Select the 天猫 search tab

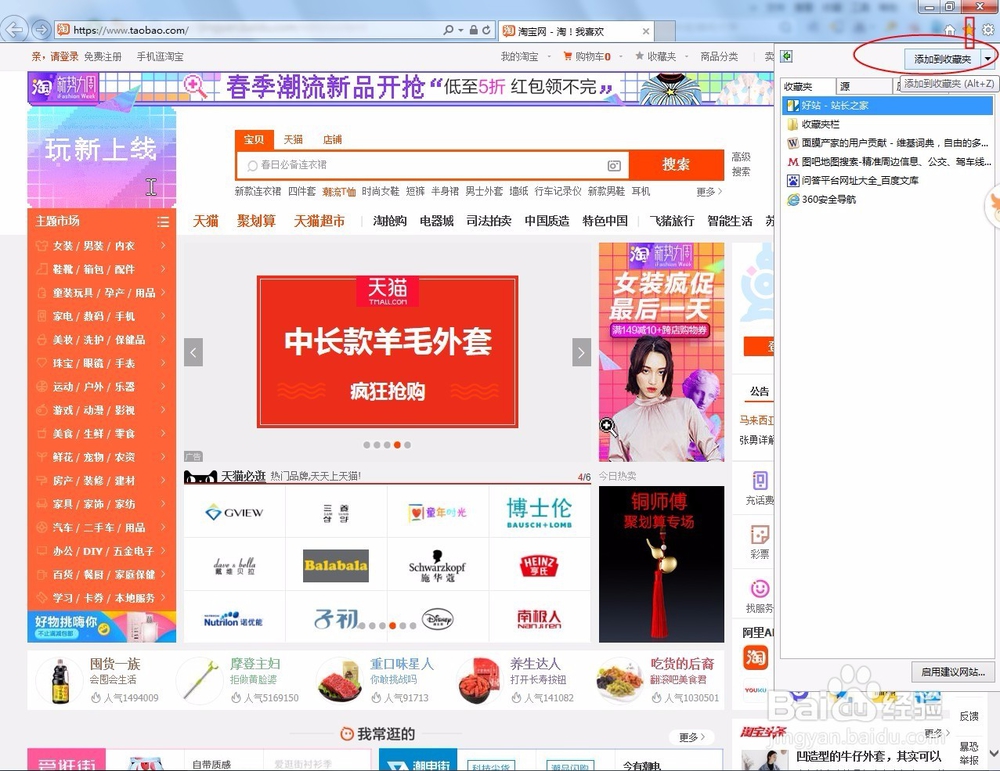click(x=293, y=140)
